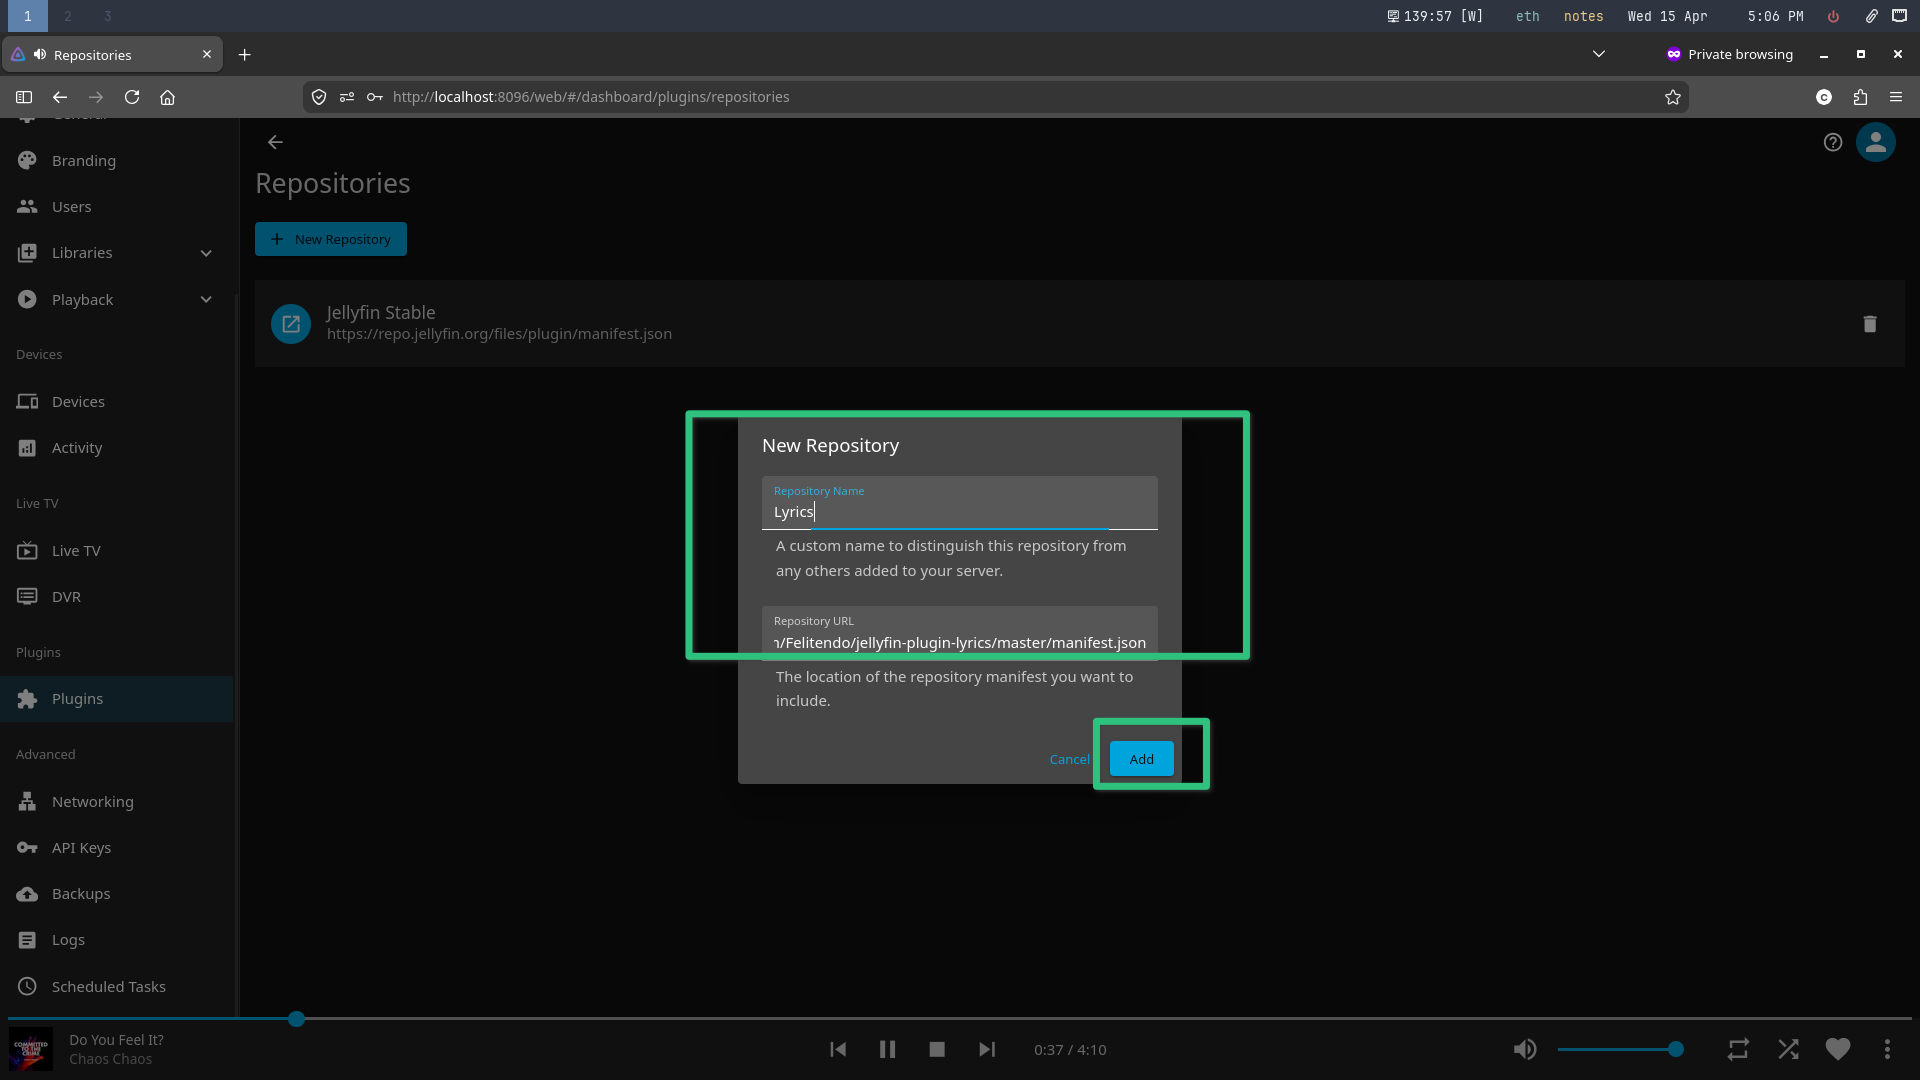Viewport: 1920px width, 1080px height.
Task: Open the user profile menu
Action: click(1876, 142)
